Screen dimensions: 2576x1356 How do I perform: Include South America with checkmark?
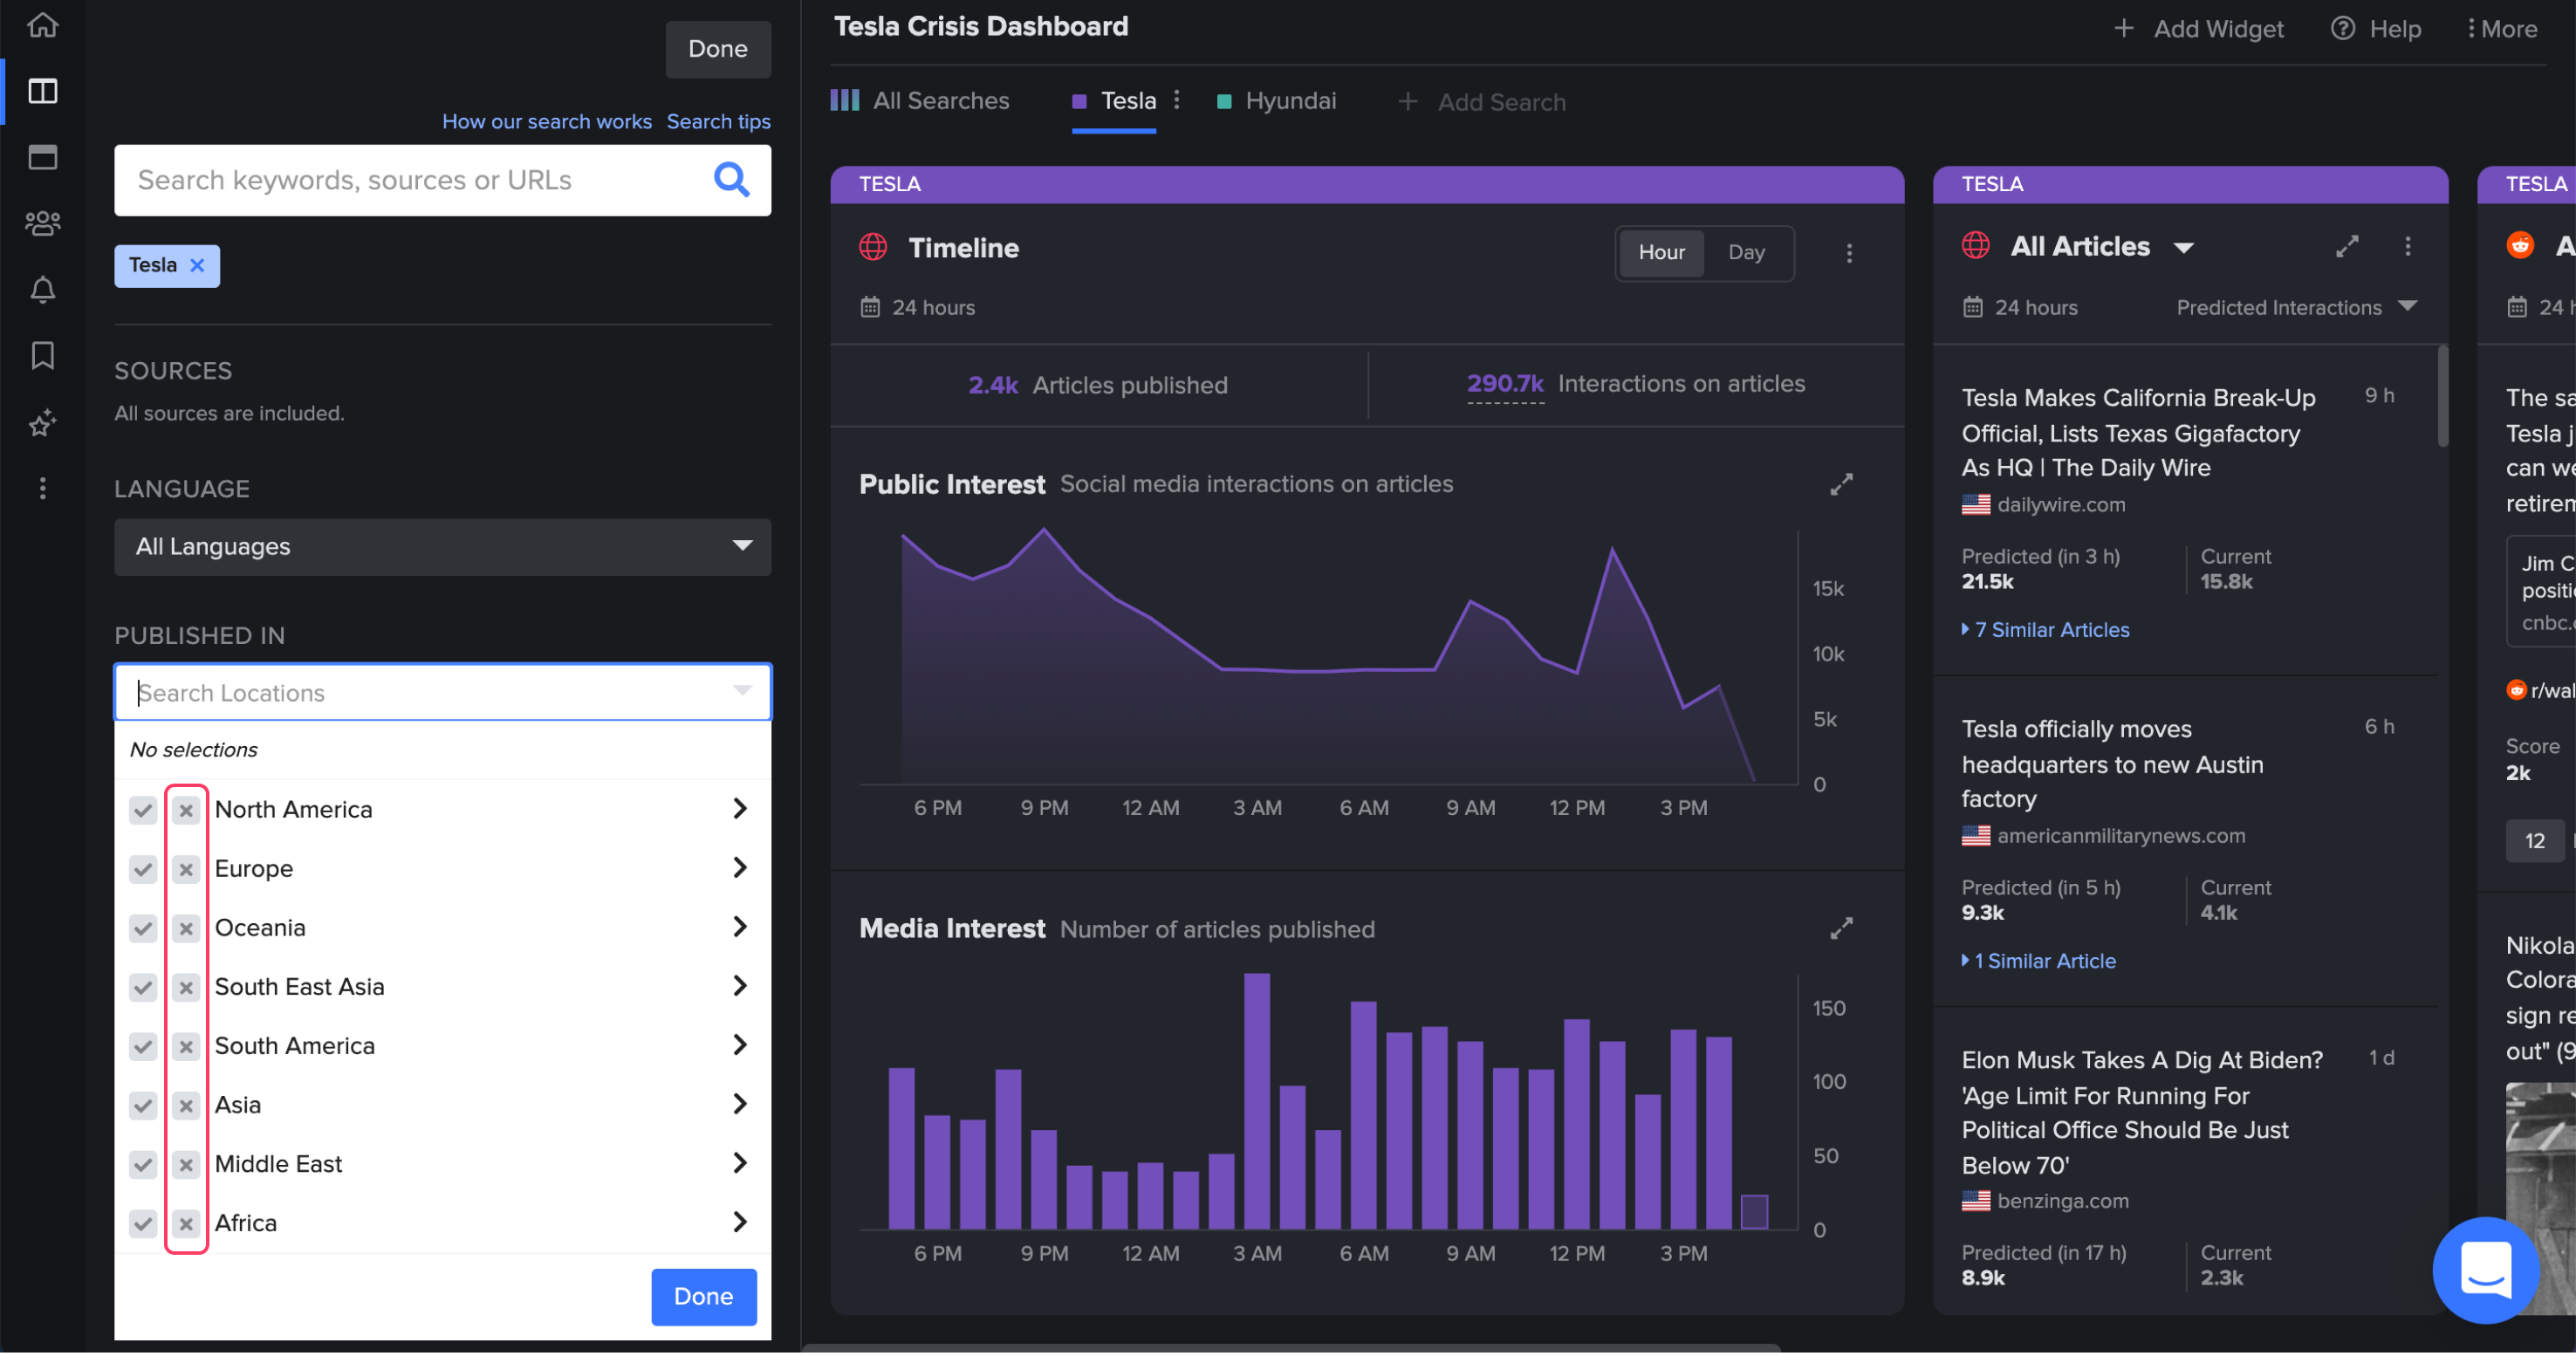(x=143, y=1047)
